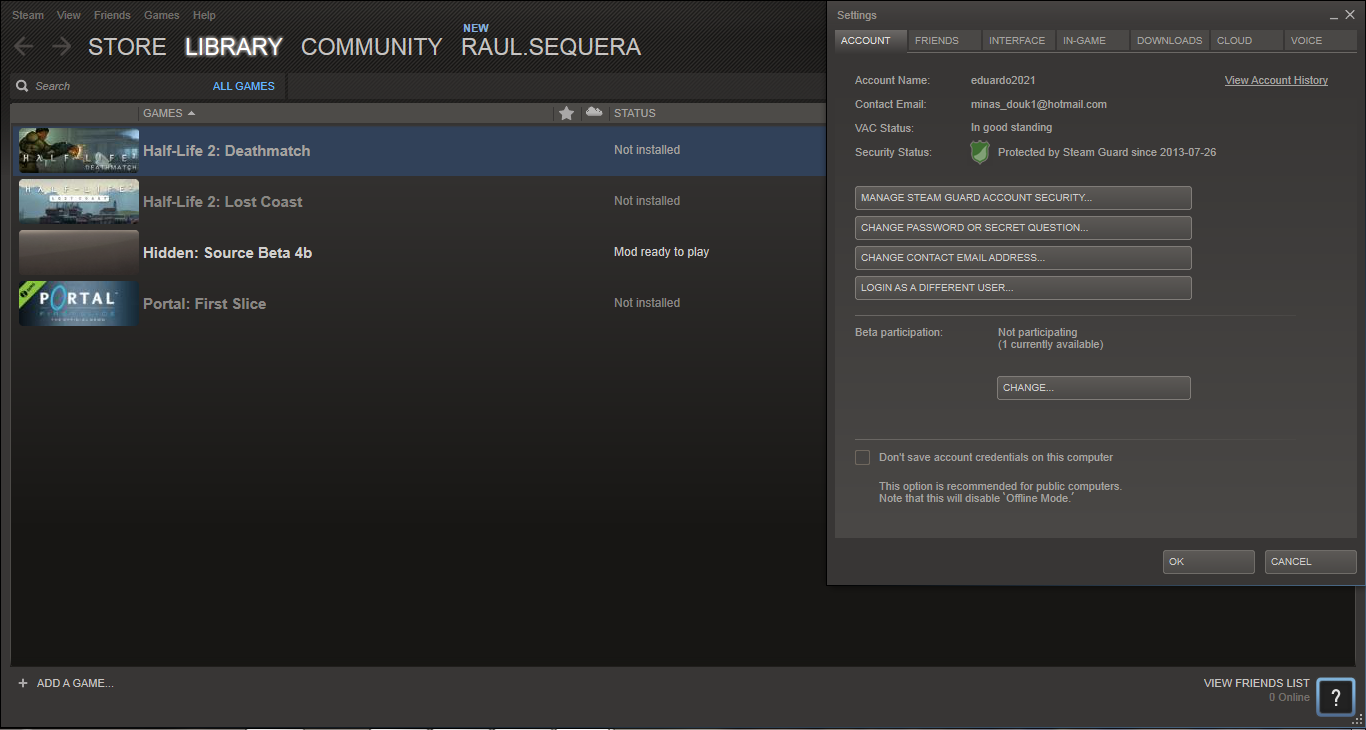Switch to the INTERFACE settings tab
Image resolution: width=1366 pixels, height=730 pixels.
pyautogui.click(x=1018, y=40)
